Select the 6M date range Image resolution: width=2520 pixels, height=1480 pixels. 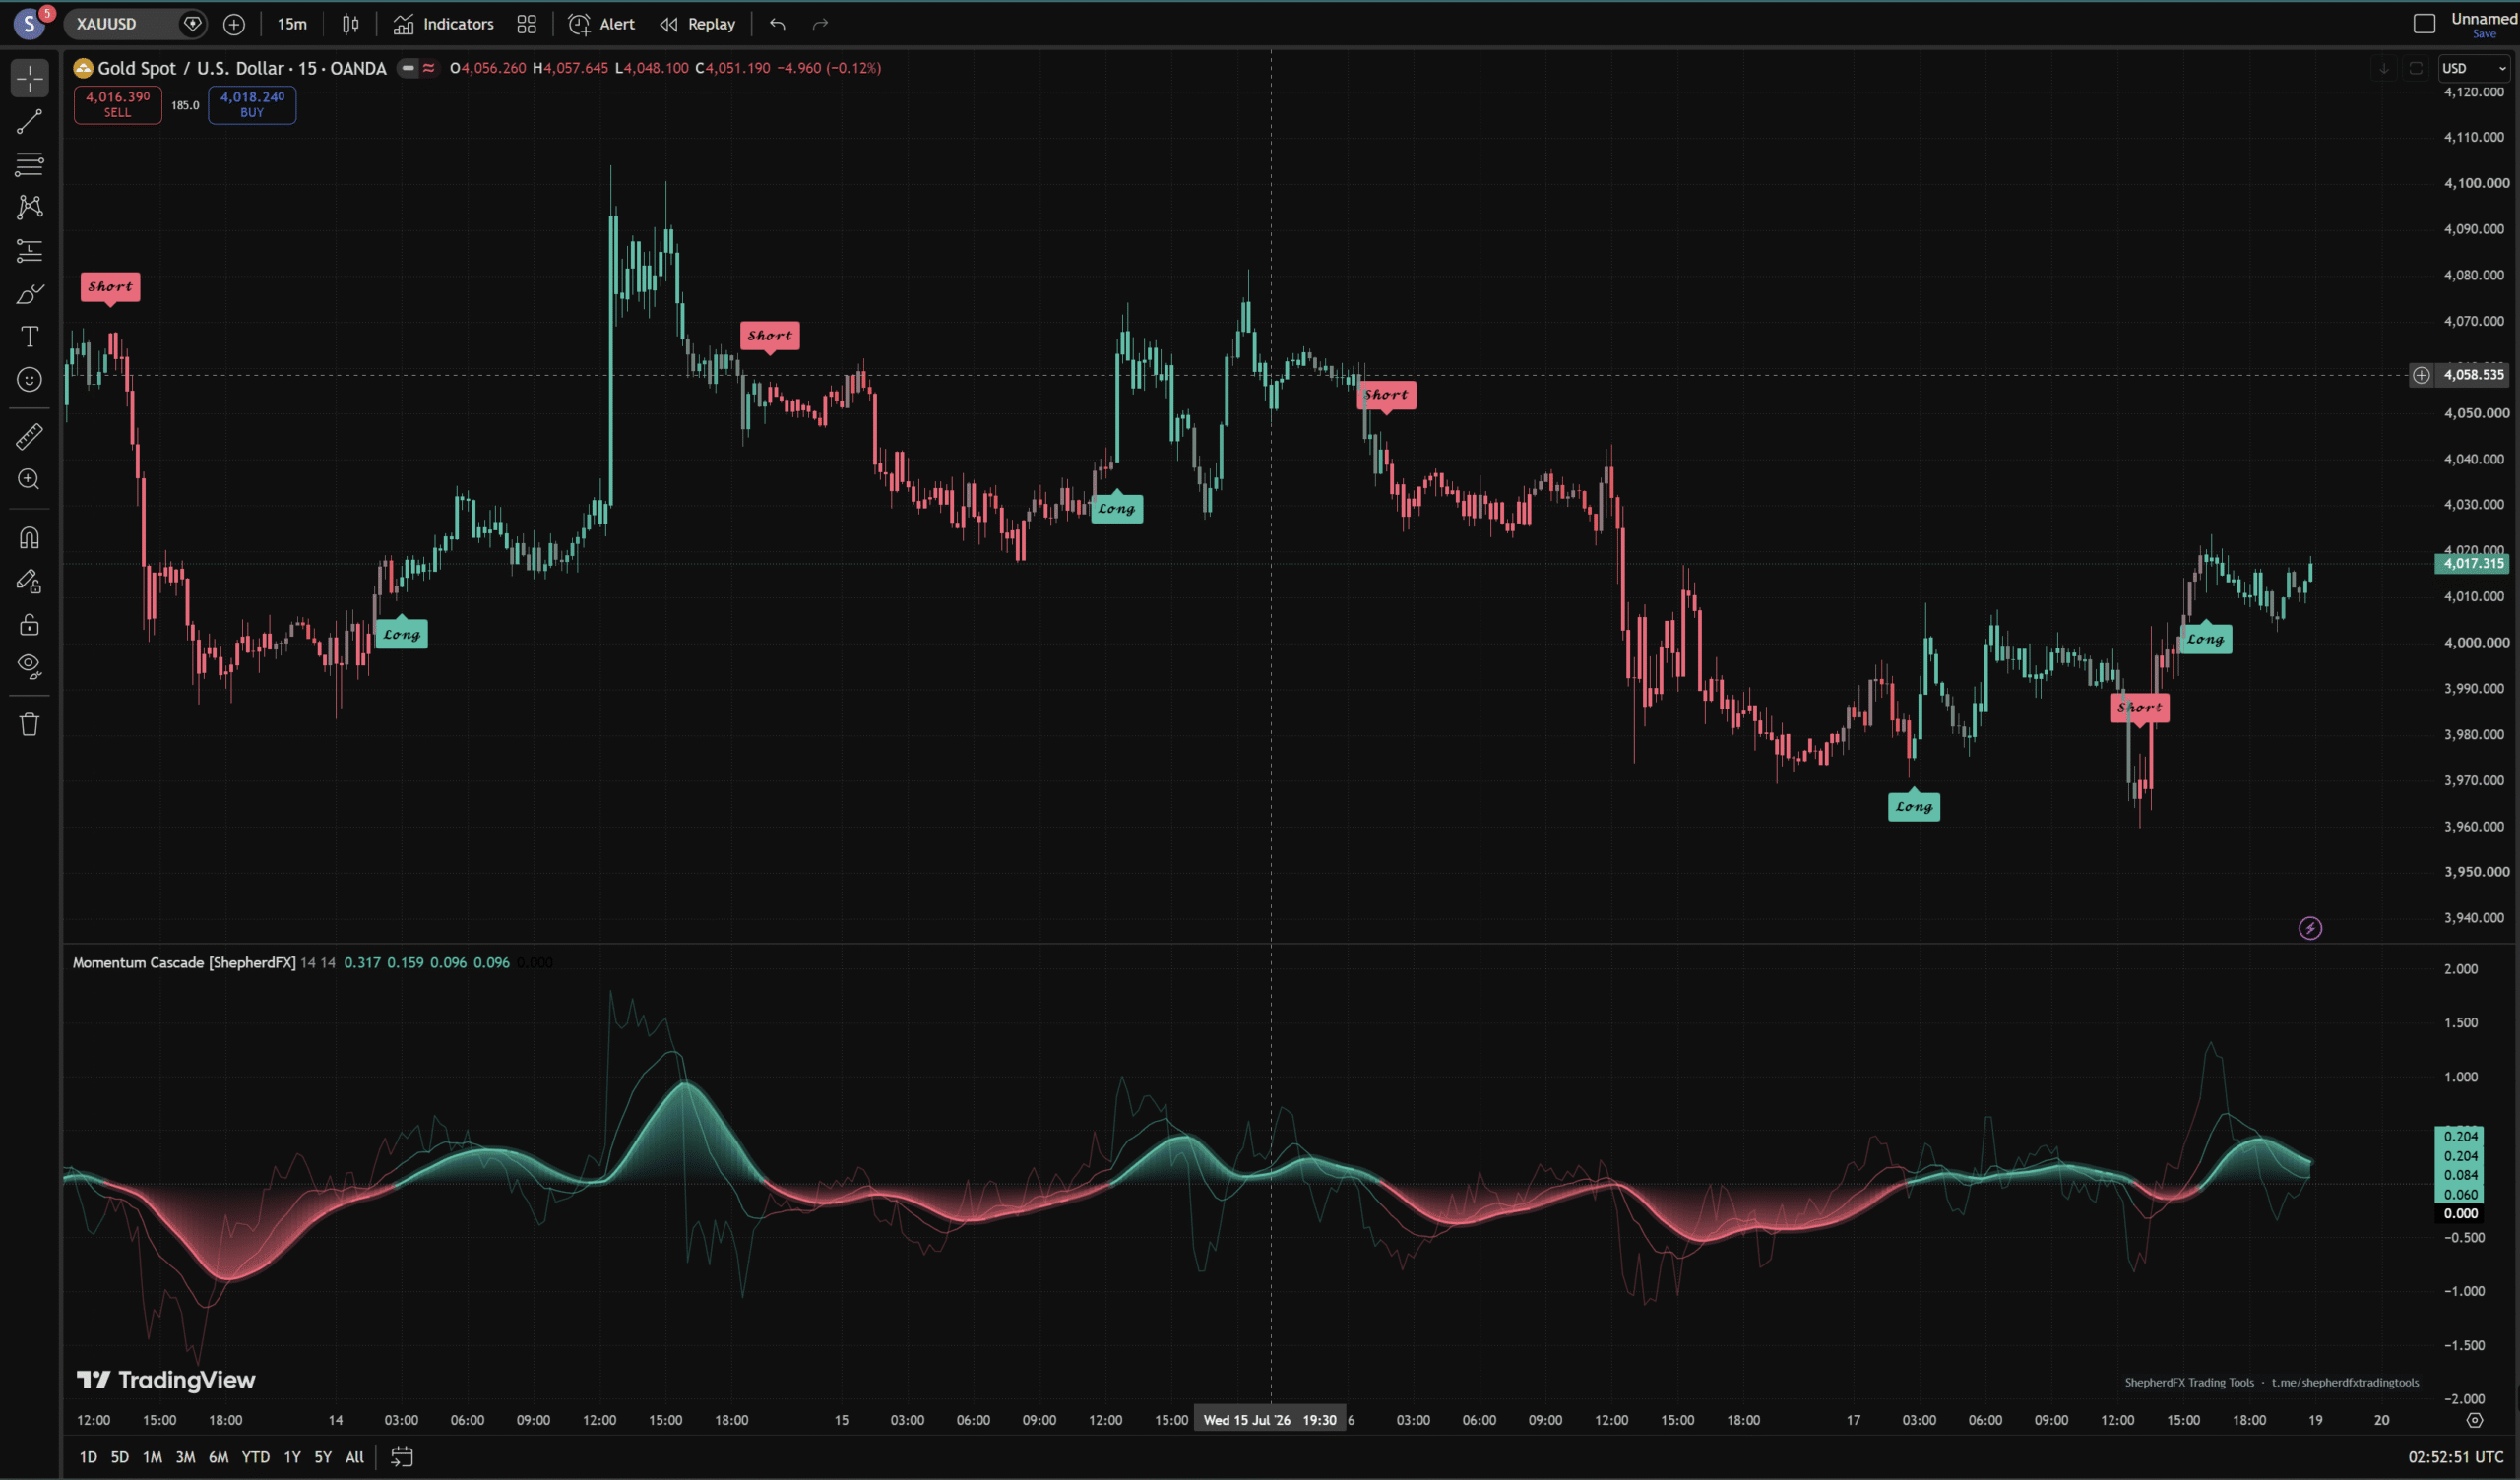[218, 1457]
